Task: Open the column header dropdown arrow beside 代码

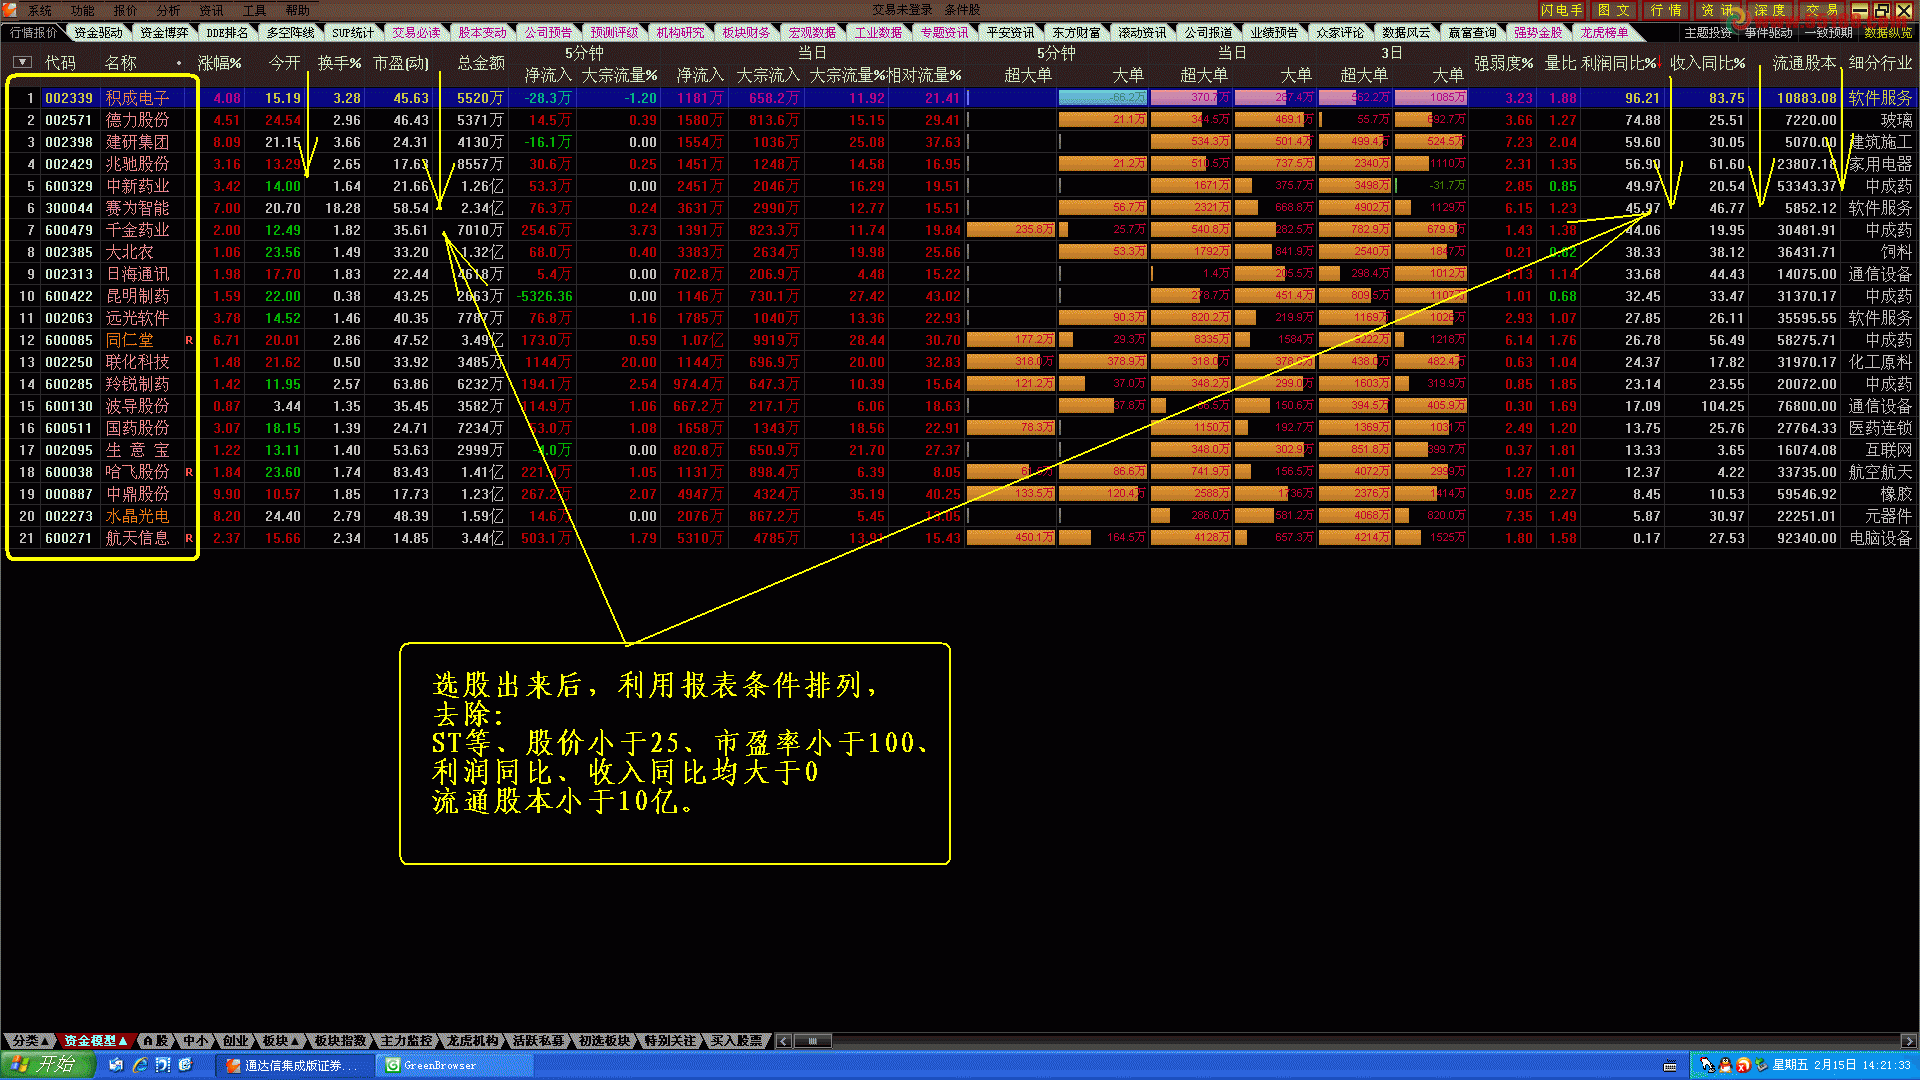Action: point(22,62)
